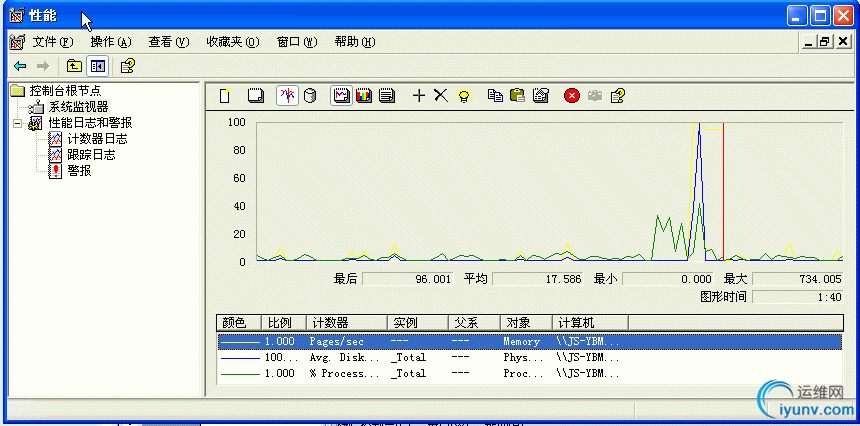Screen dimensions: 860x426
Task: Click the Forward arrow in the console toolbar
Action: pos(43,66)
